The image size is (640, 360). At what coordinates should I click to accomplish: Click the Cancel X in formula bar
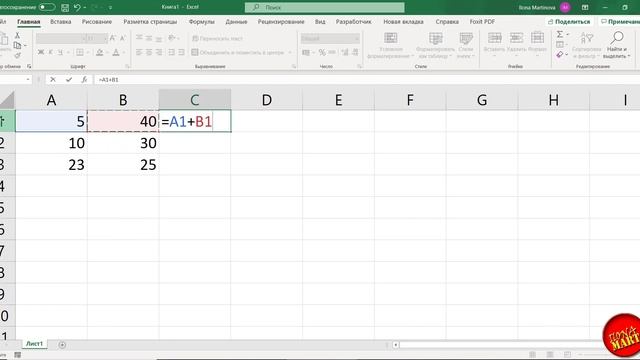(x=53, y=80)
